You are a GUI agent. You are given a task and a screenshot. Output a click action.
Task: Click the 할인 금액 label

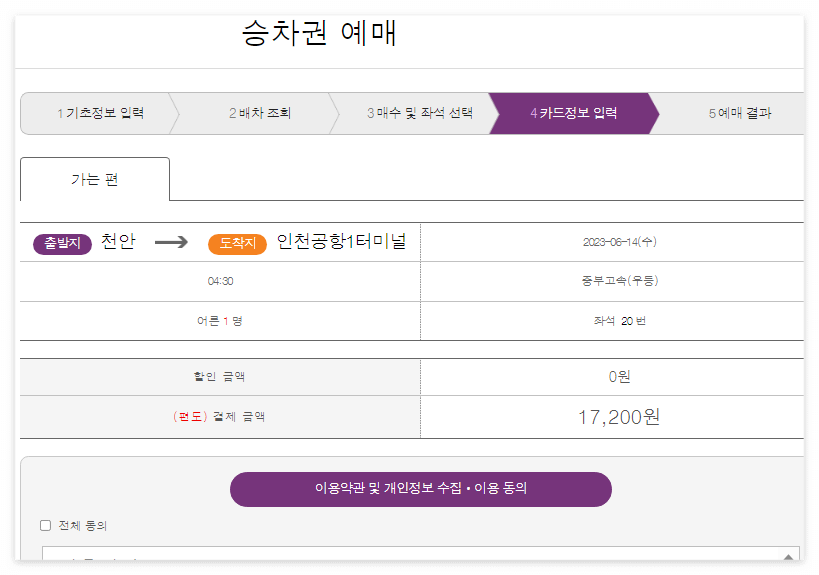(219, 377)
